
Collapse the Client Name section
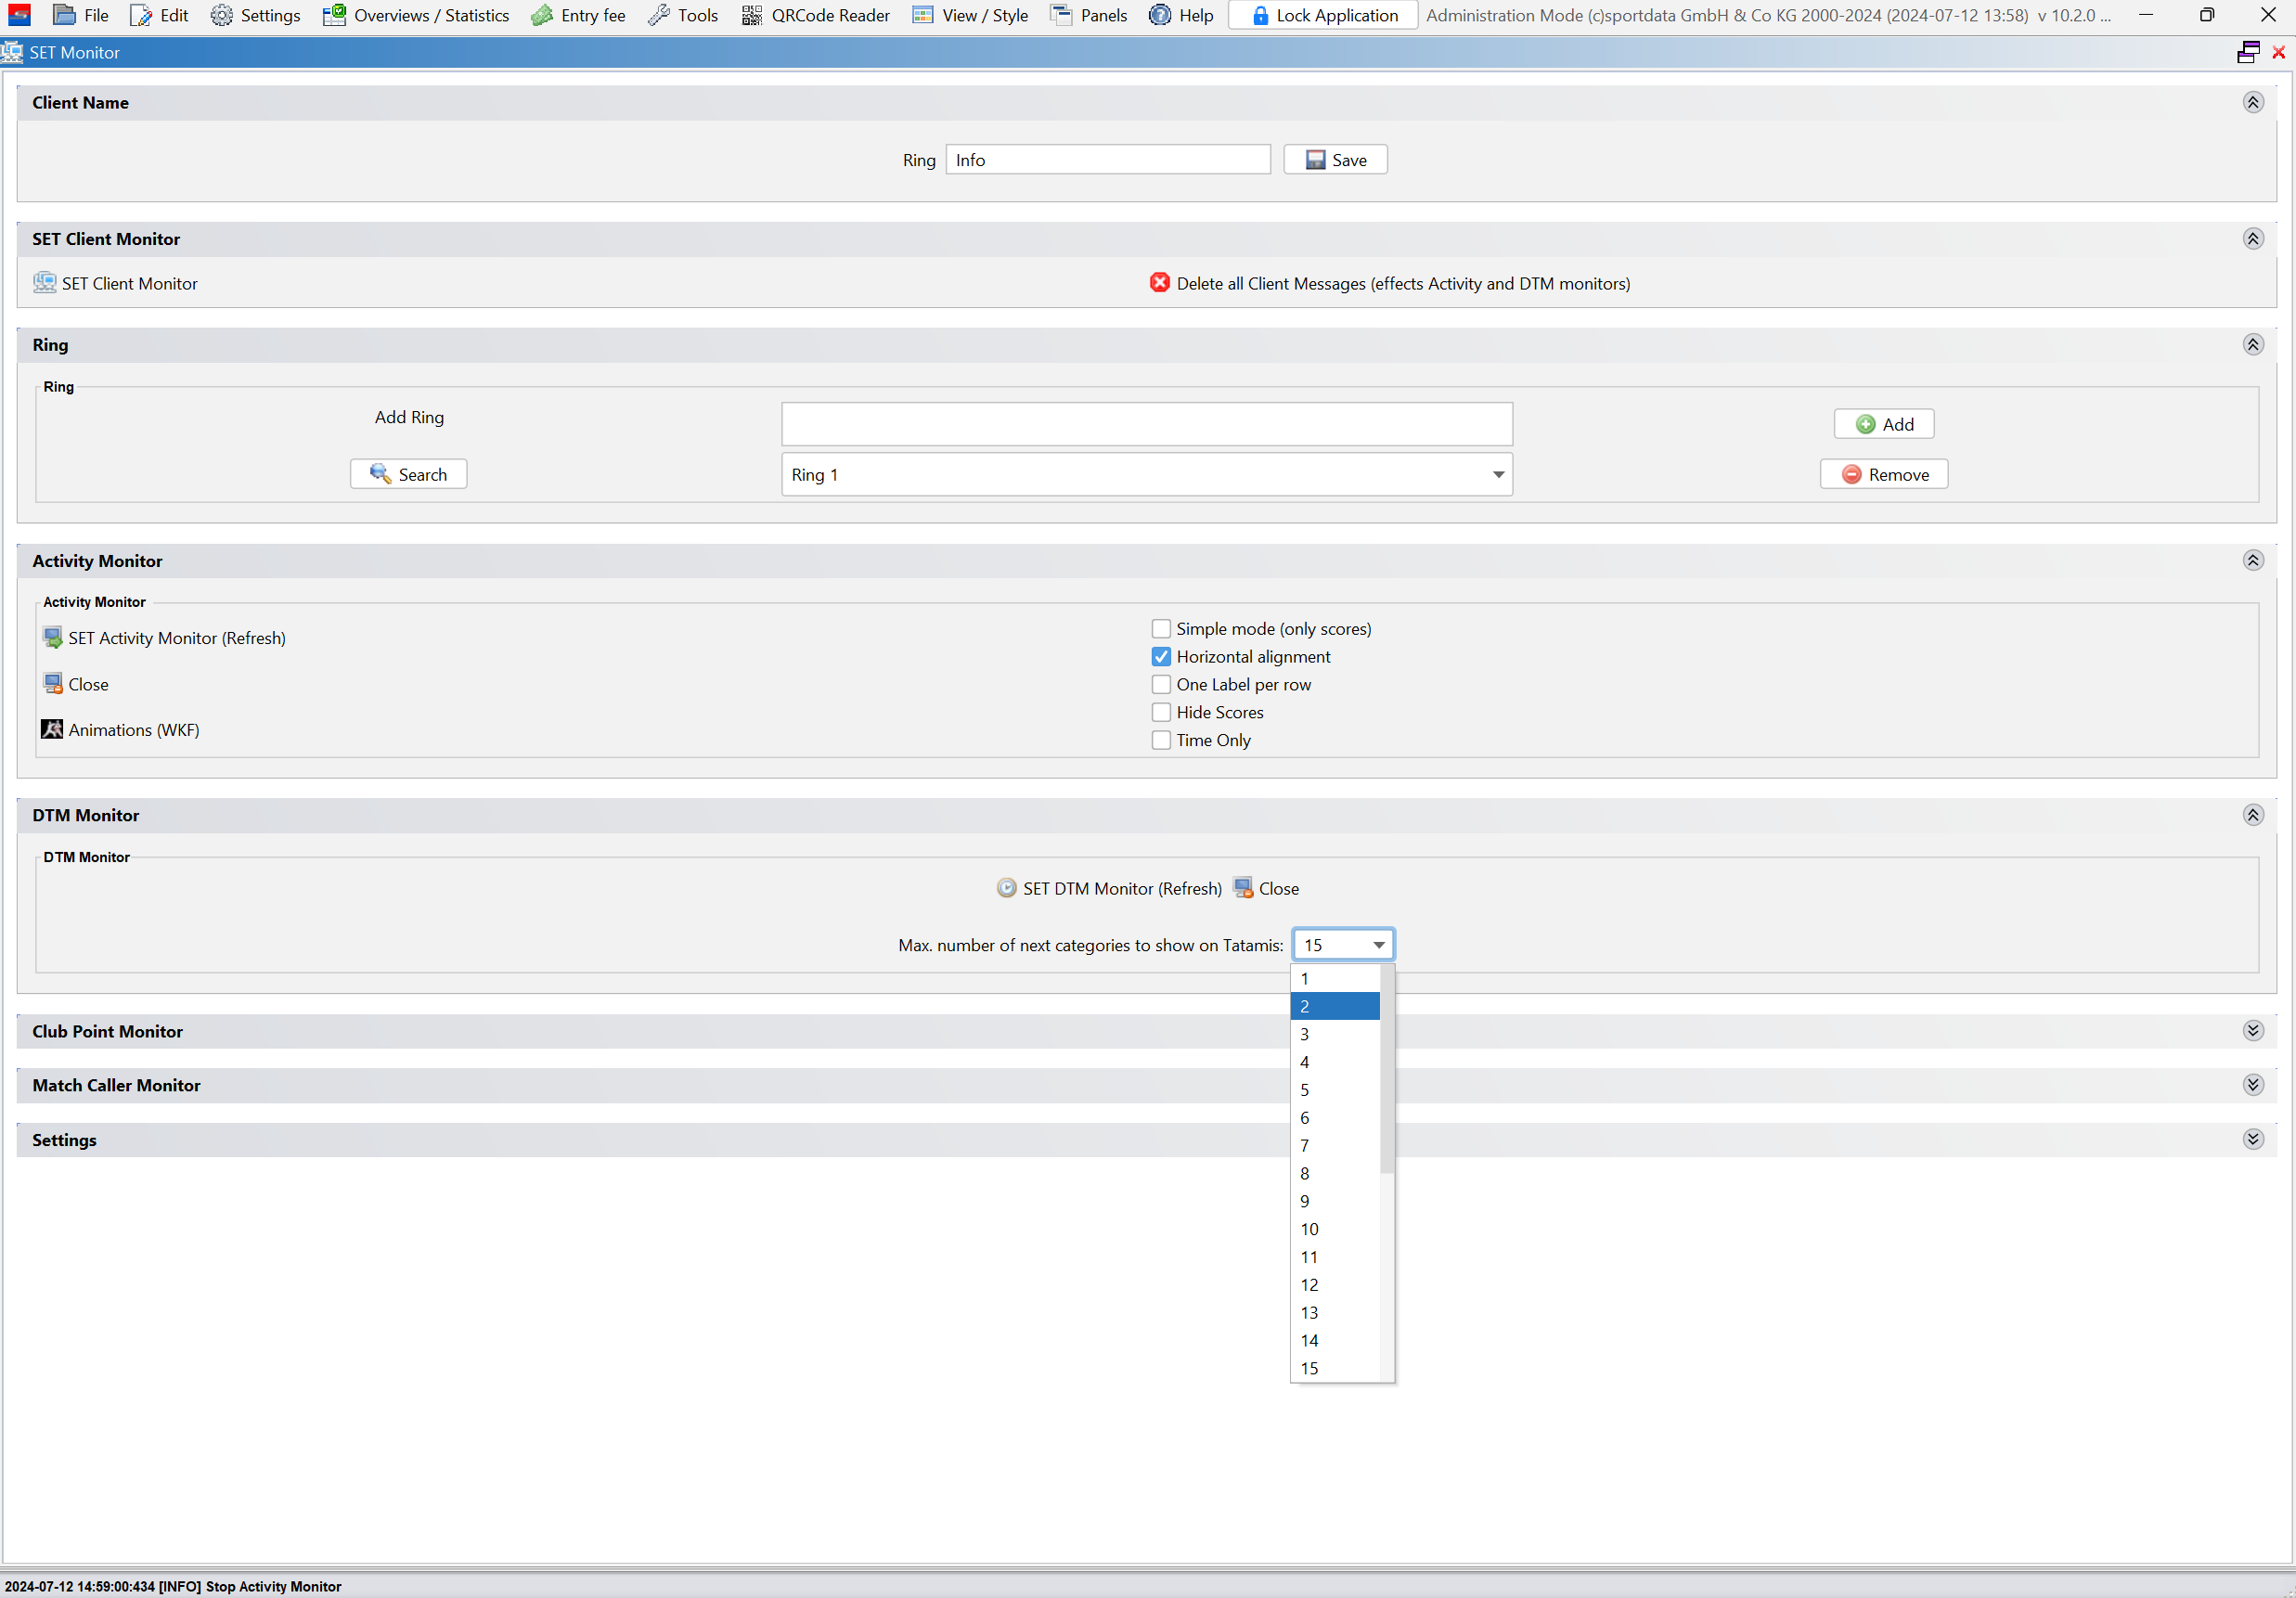click(x=2253, y=102)
